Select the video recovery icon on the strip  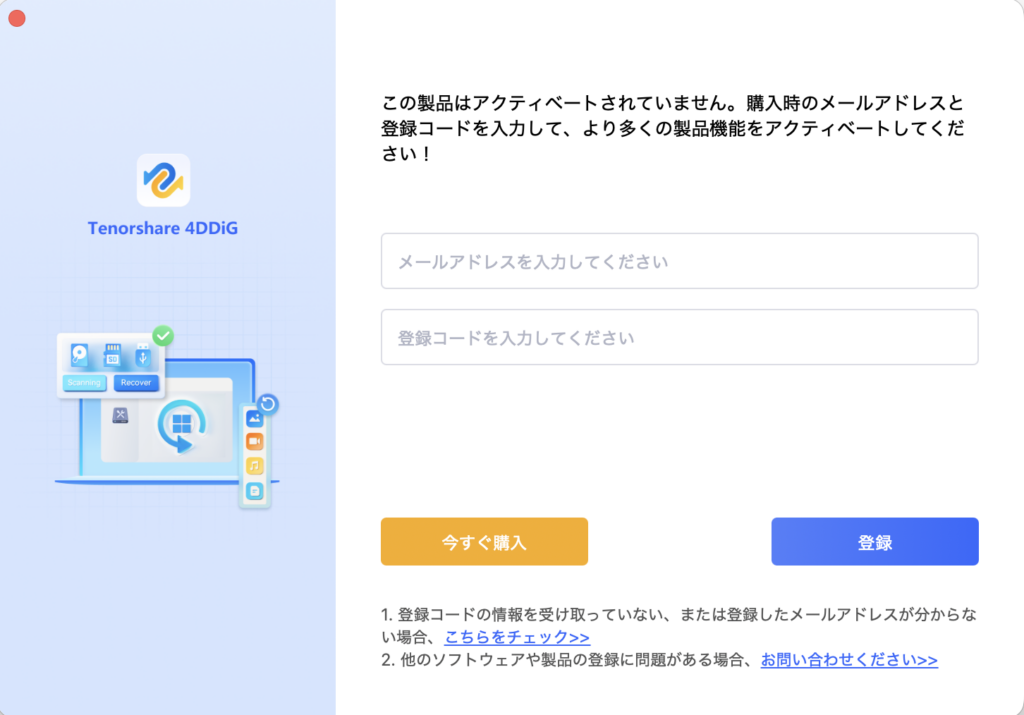pyautogui.click(x=255, y=441)
